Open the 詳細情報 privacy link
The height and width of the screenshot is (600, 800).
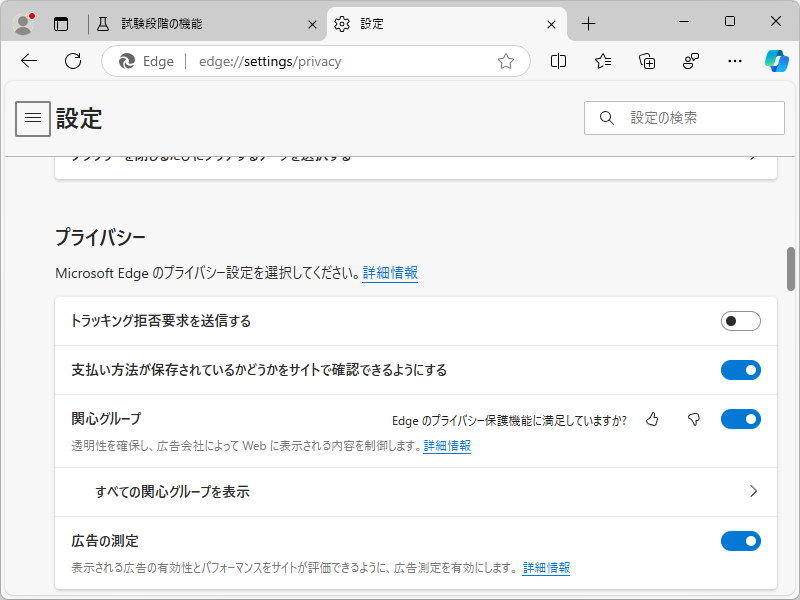click(390, 272)
